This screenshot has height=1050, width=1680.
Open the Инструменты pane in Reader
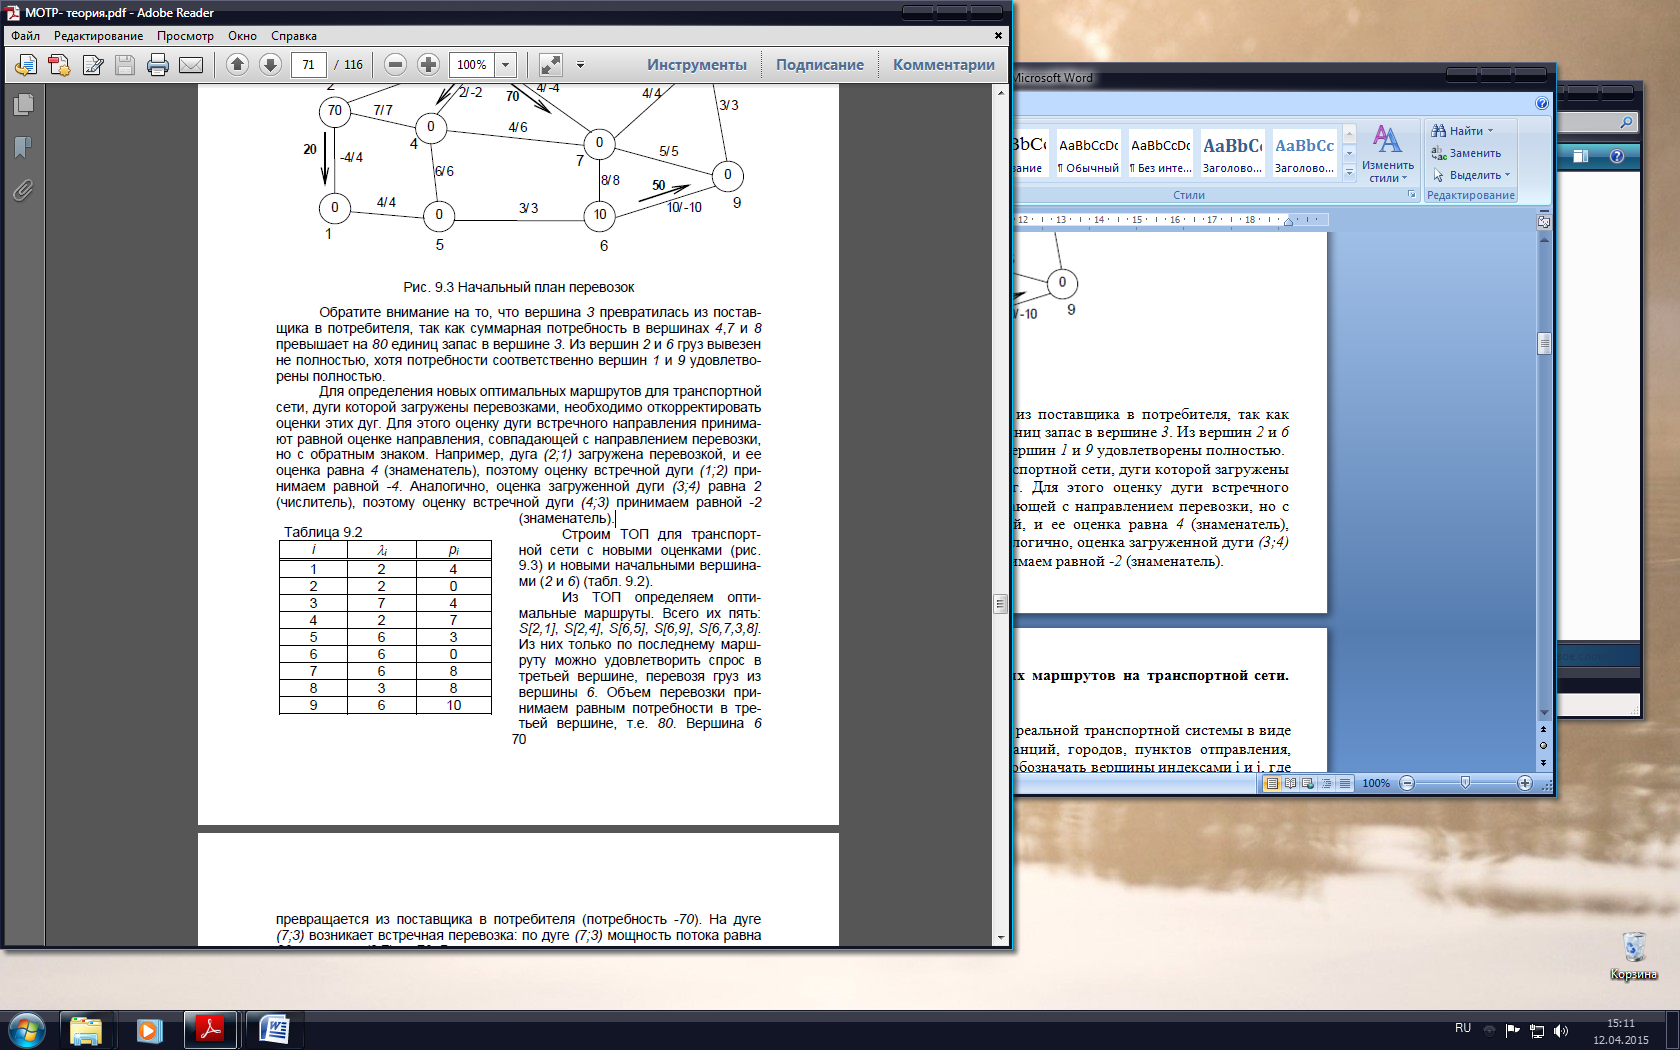697,65
